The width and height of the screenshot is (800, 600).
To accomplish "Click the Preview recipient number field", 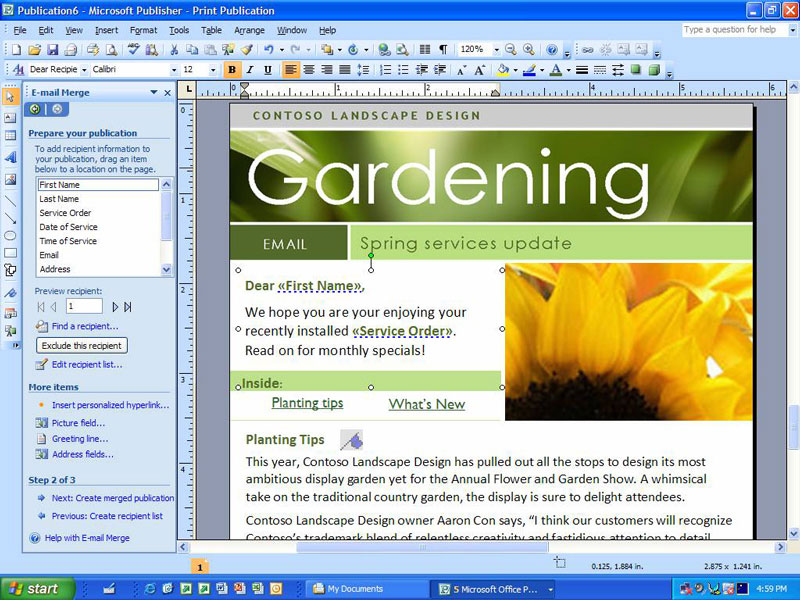I will [x=84, y=306].
